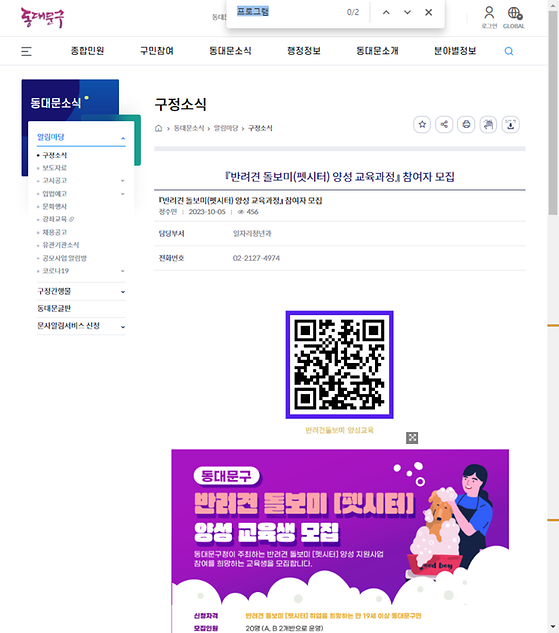Viewport: 559px width, 633px height.
Task: Click 동대문소식 in the breadcrumb
Action: click(x=189, y=128)
